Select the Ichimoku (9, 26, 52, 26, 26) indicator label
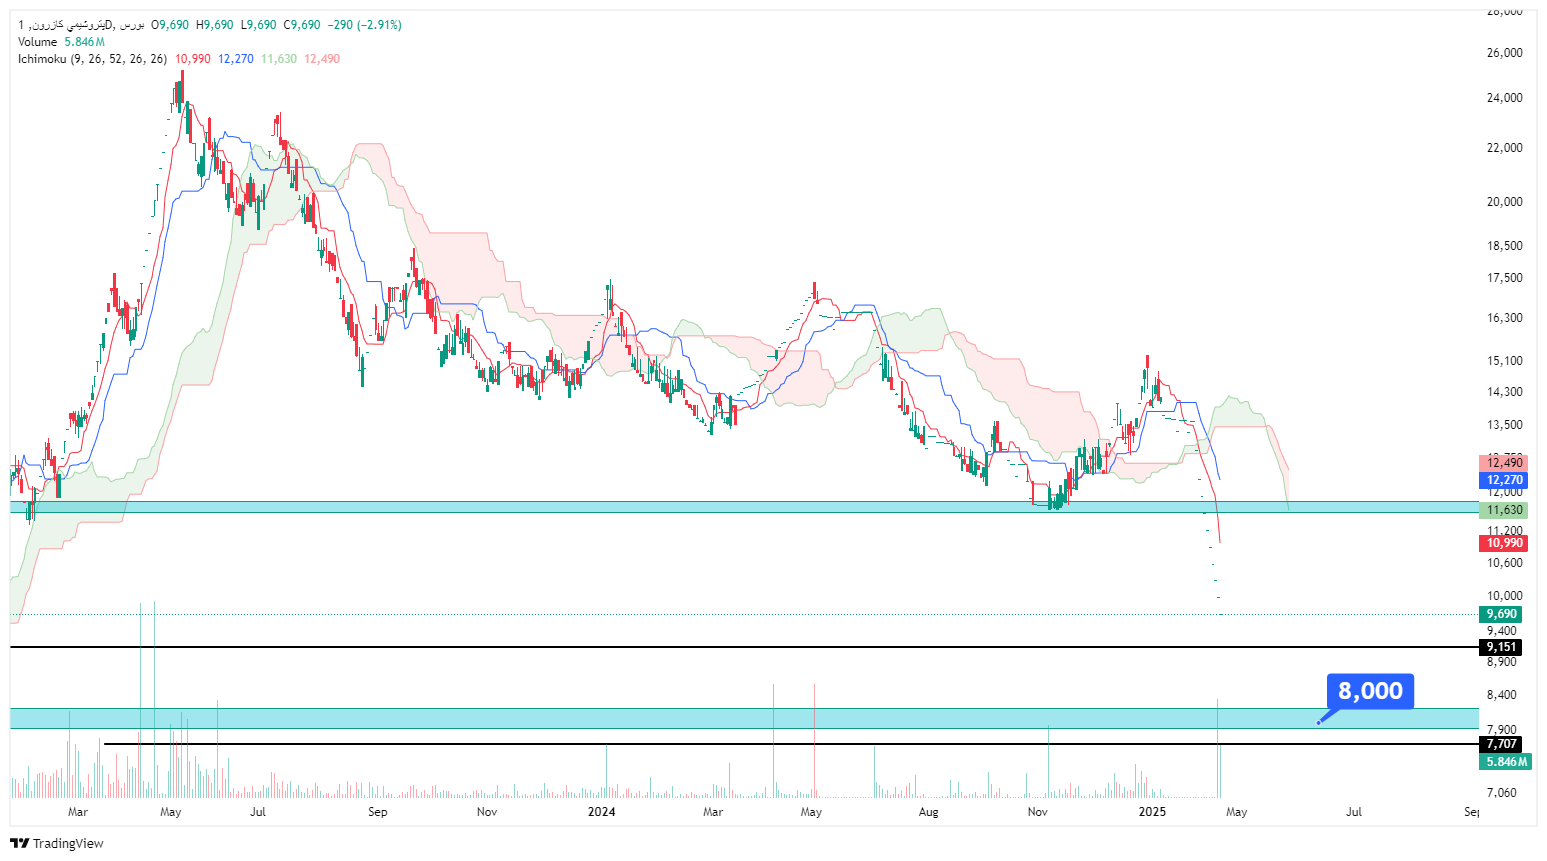The image size is (1547, 861). pyautogui.click(x=93, y=59)
